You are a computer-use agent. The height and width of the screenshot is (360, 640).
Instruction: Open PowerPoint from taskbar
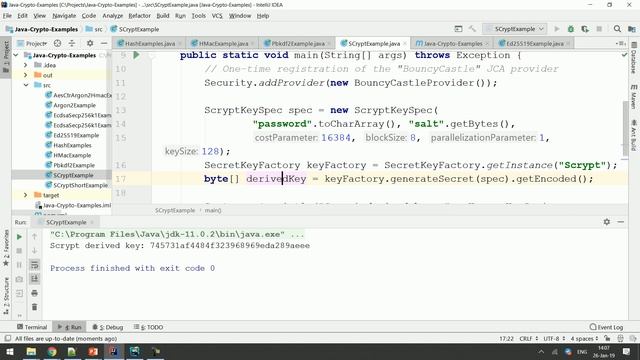[x=93, y=351]
